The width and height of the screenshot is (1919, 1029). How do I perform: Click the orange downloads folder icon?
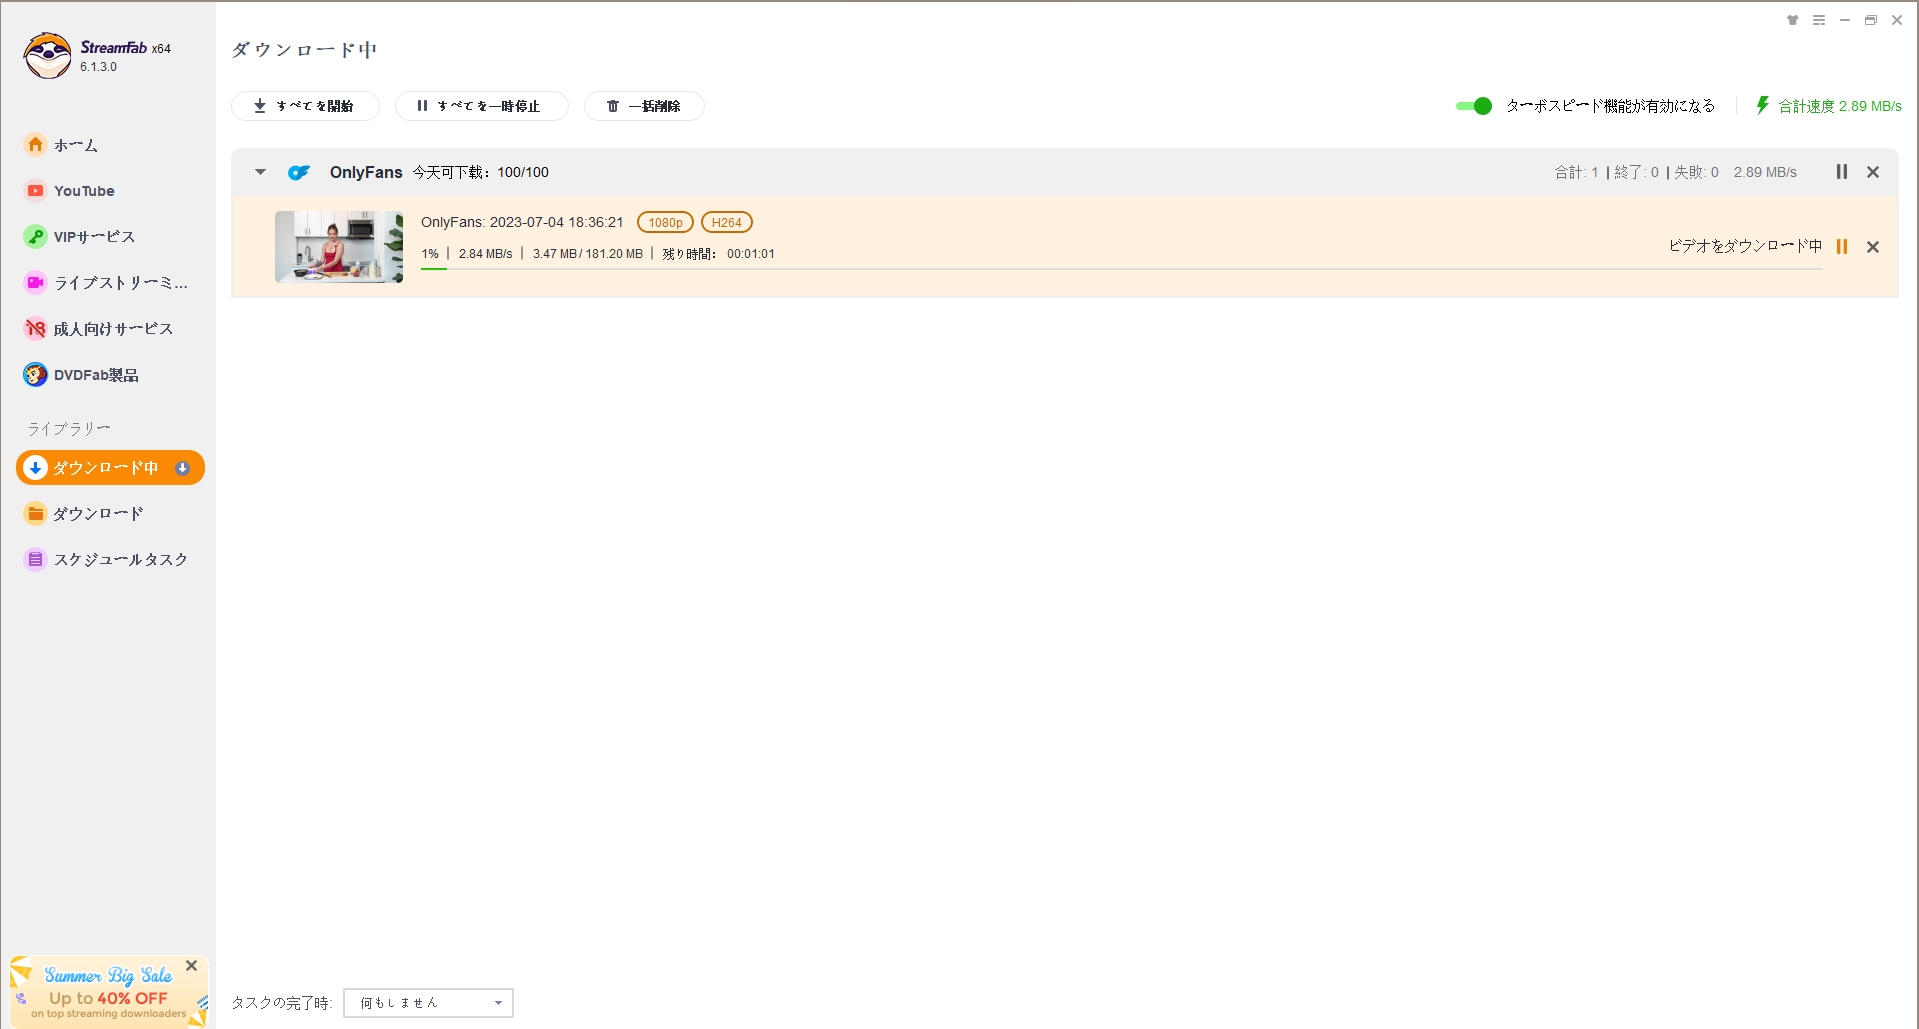point(35,513)
